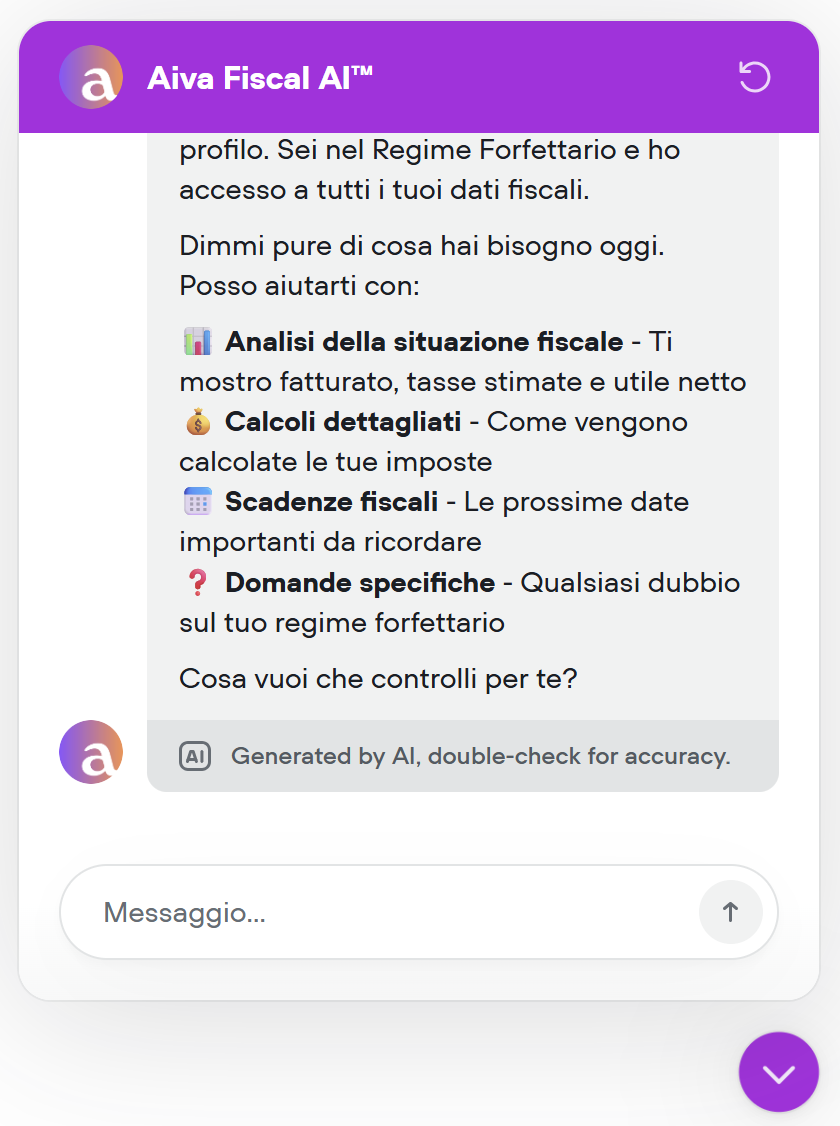This screenshot has height=1126, width=840.
Task: Click the AI badge in the disclaimer bar
Action: (x=195, y=756)
